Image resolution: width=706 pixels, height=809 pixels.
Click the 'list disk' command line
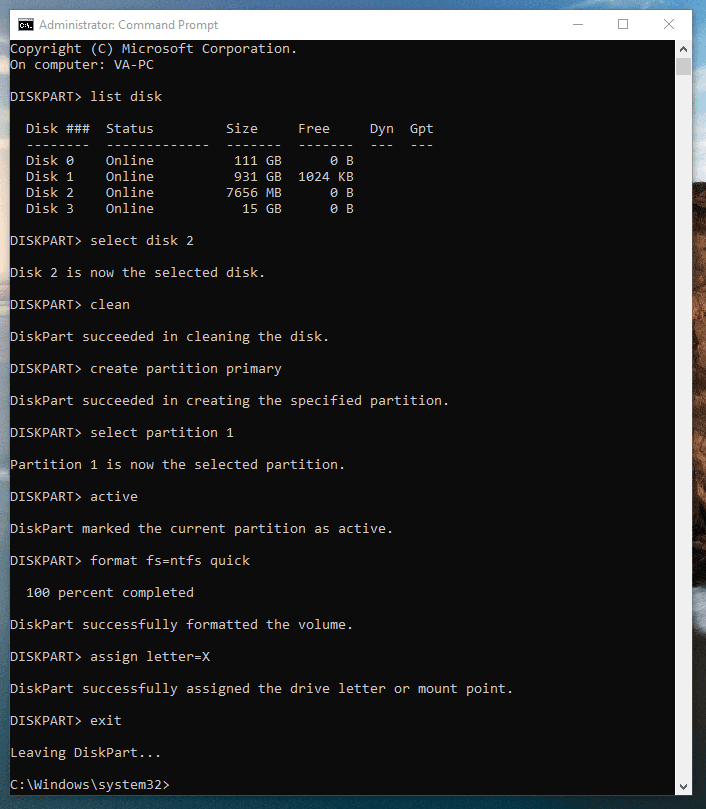[x=86, y=97]
